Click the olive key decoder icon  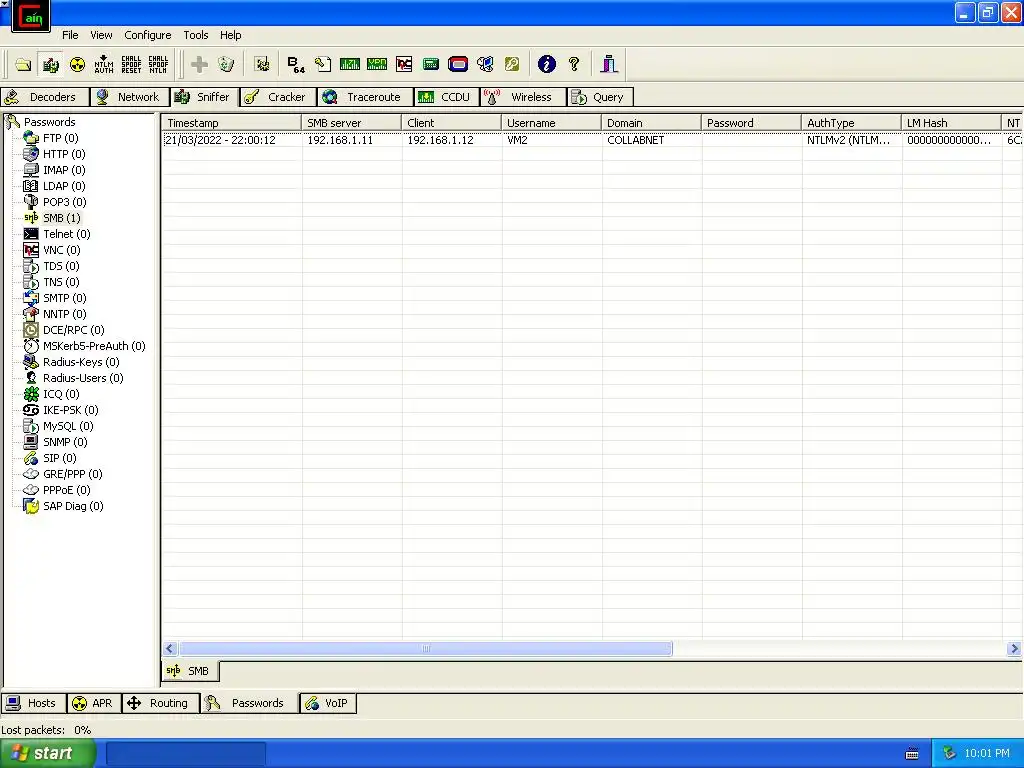tap(512, 64)
